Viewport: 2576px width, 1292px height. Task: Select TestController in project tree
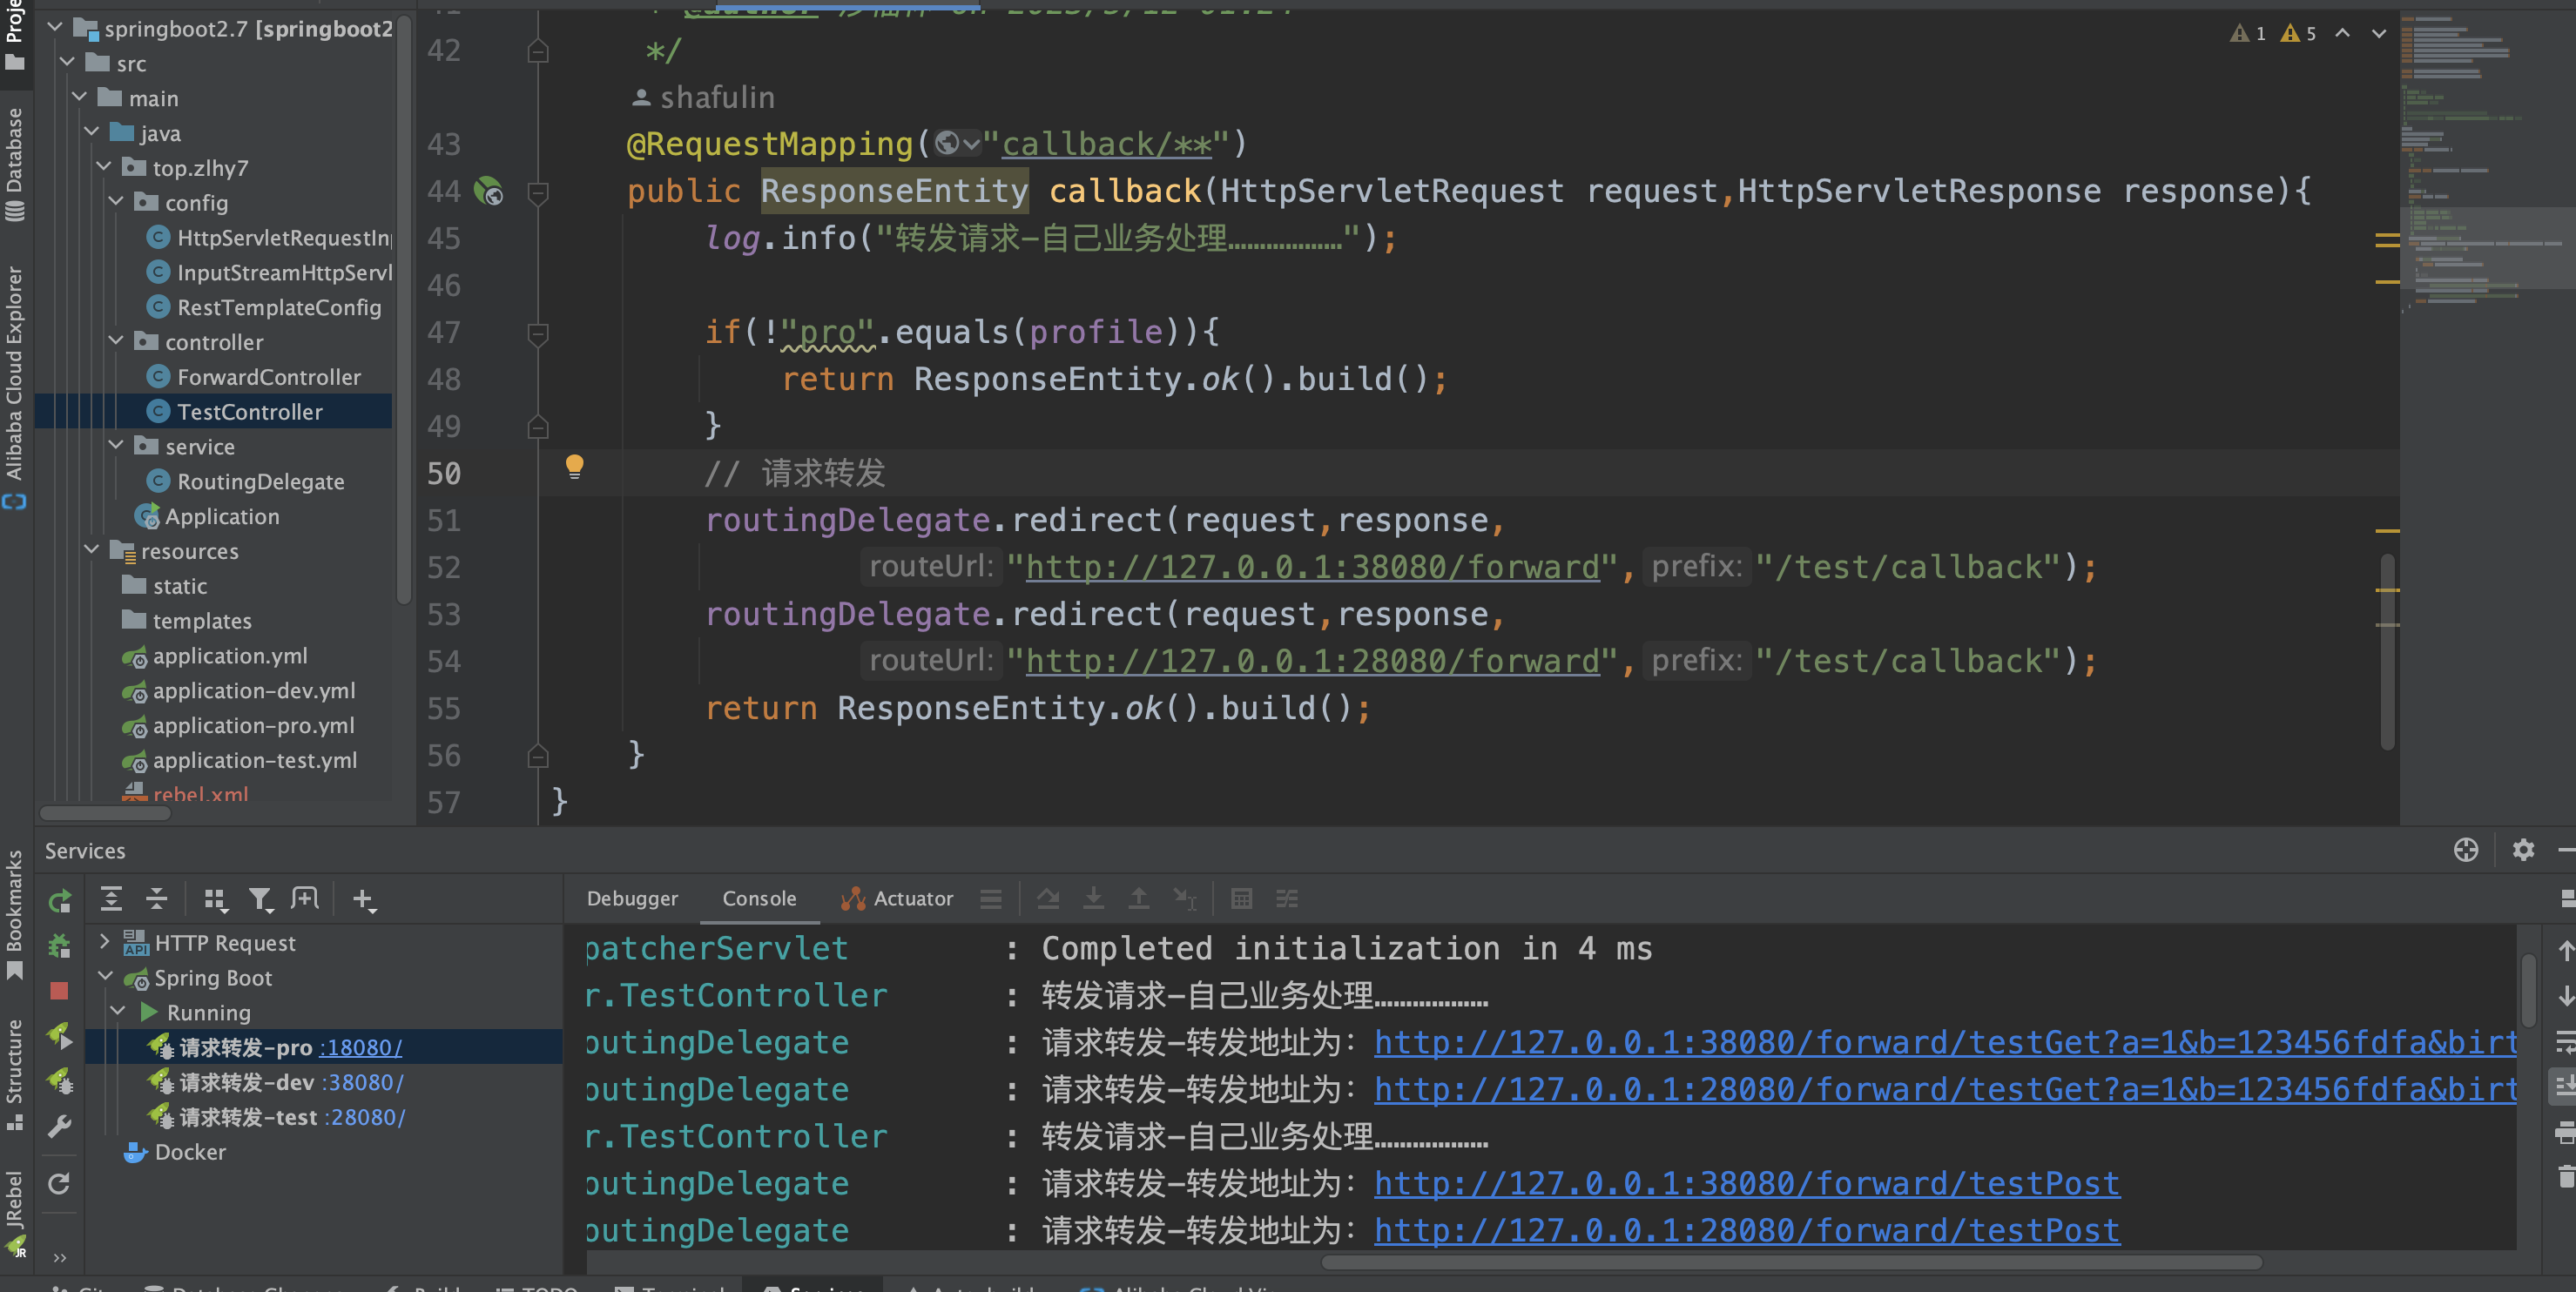point(214,412)
